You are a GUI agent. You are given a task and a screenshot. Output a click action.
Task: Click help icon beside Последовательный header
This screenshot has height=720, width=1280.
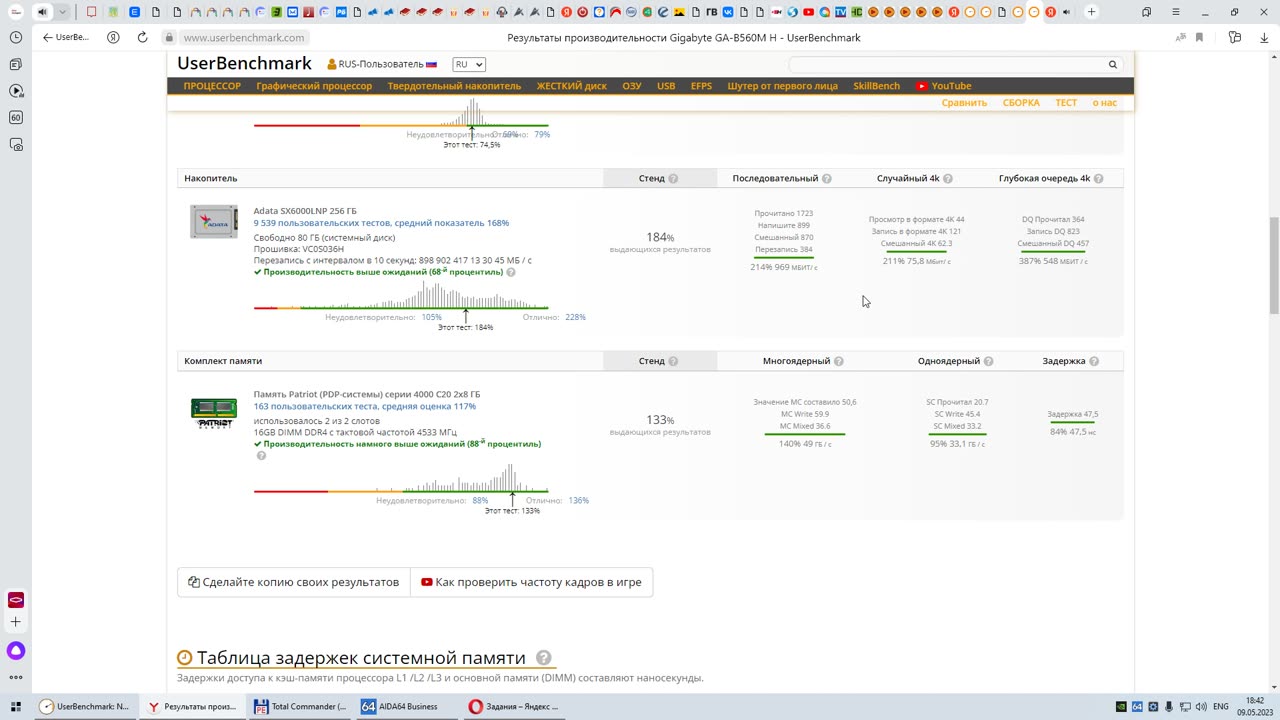pos(827,179)
